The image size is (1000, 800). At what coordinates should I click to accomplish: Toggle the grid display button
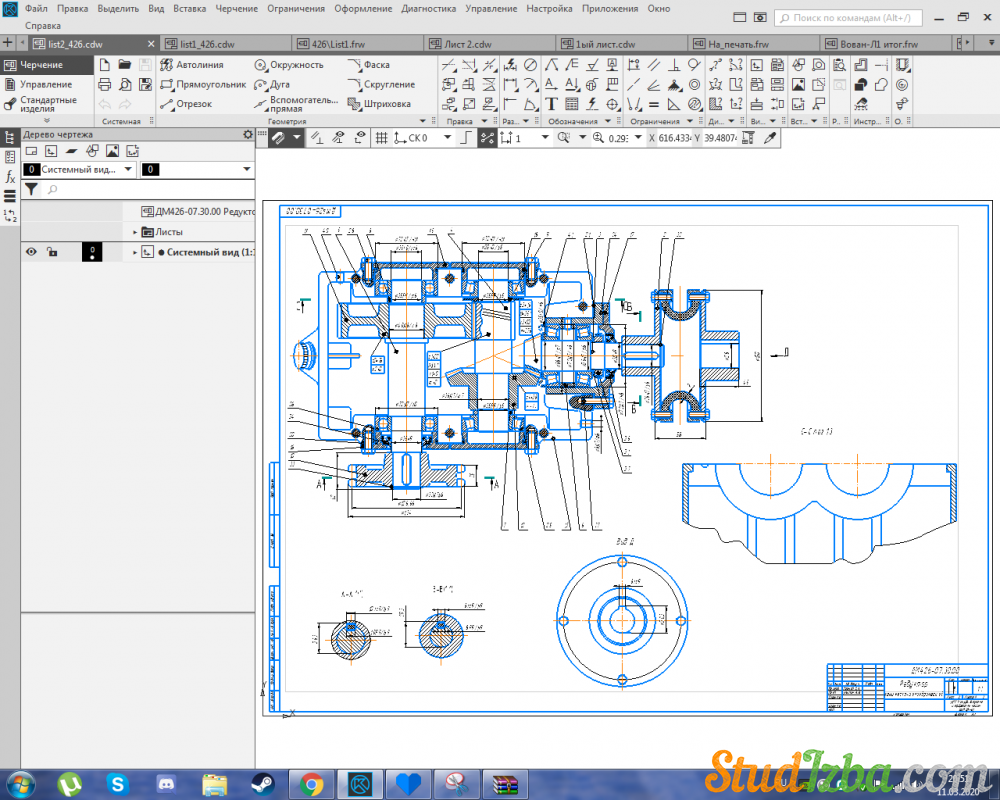[381, 138]
